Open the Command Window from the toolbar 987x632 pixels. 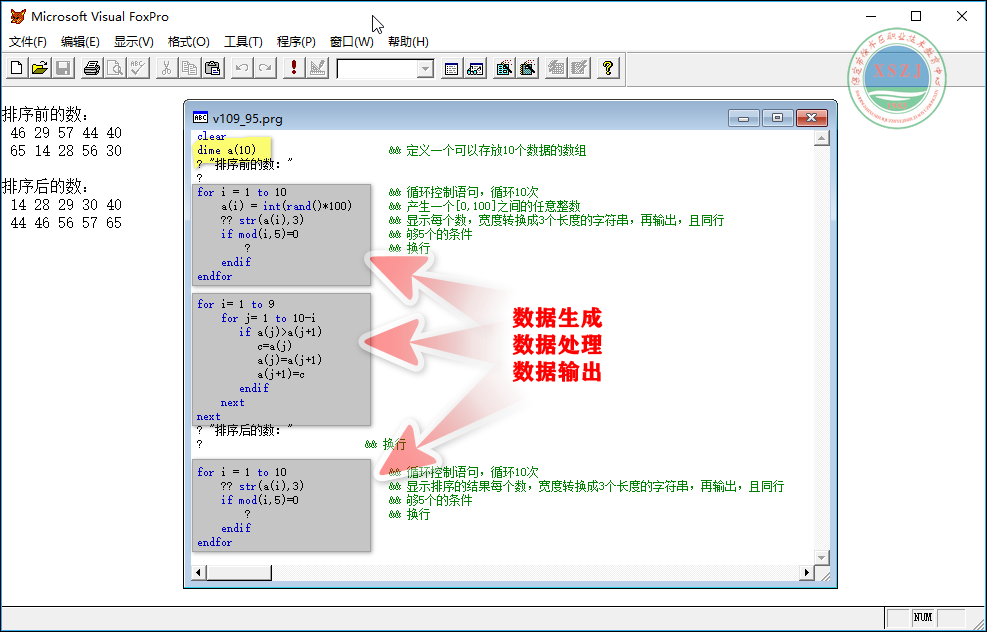(451, 67)
